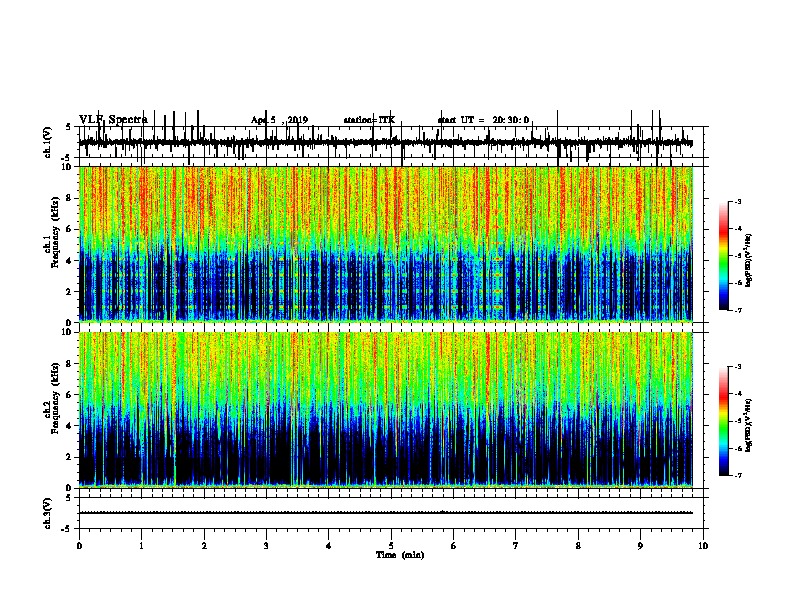This screenshot has width=792, height=612.
Task: Click the 7 tick label on time axis
Action: (516, 546)
